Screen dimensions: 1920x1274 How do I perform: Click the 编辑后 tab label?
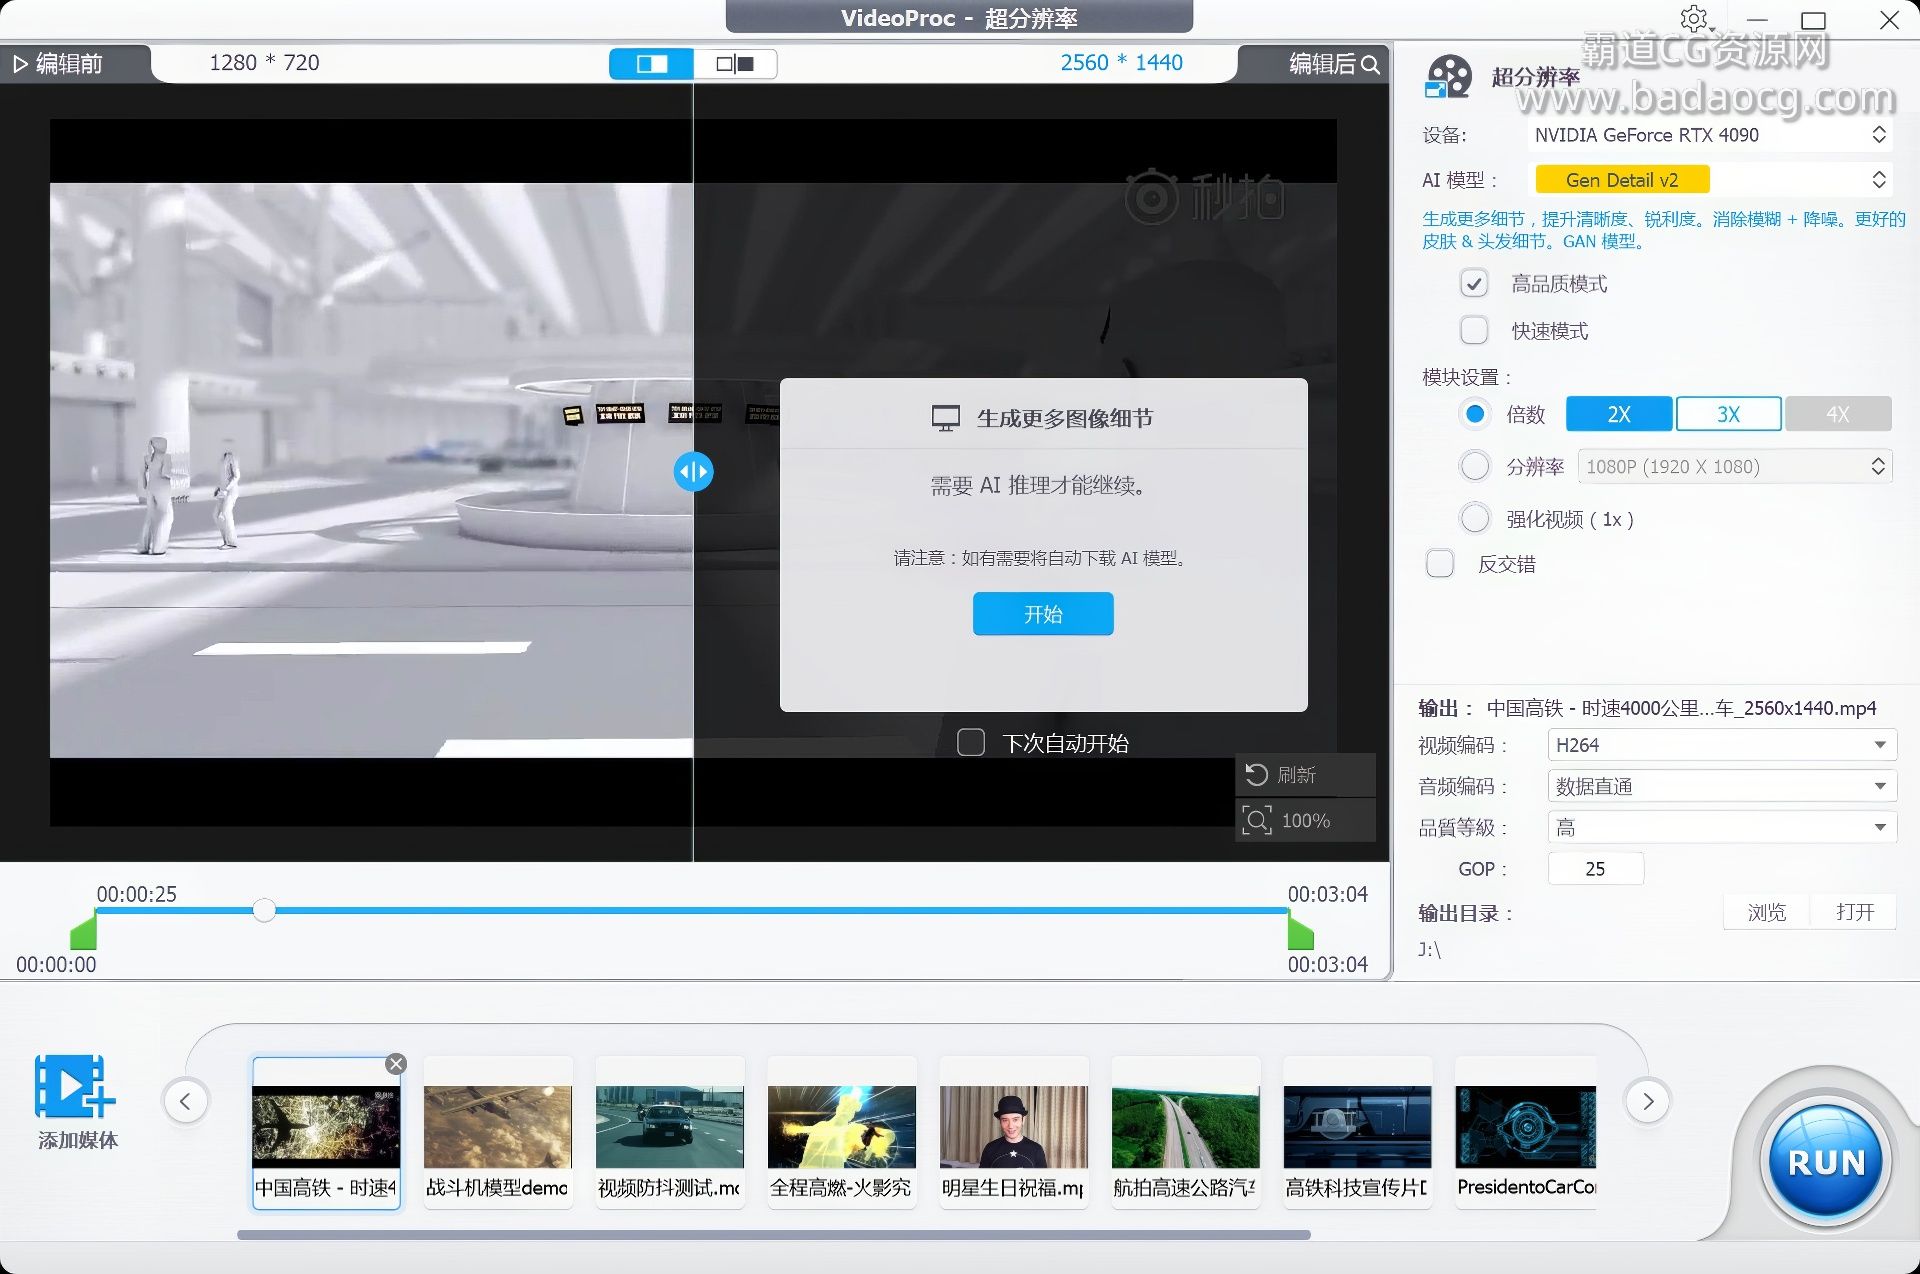(x=1322, y=64)
